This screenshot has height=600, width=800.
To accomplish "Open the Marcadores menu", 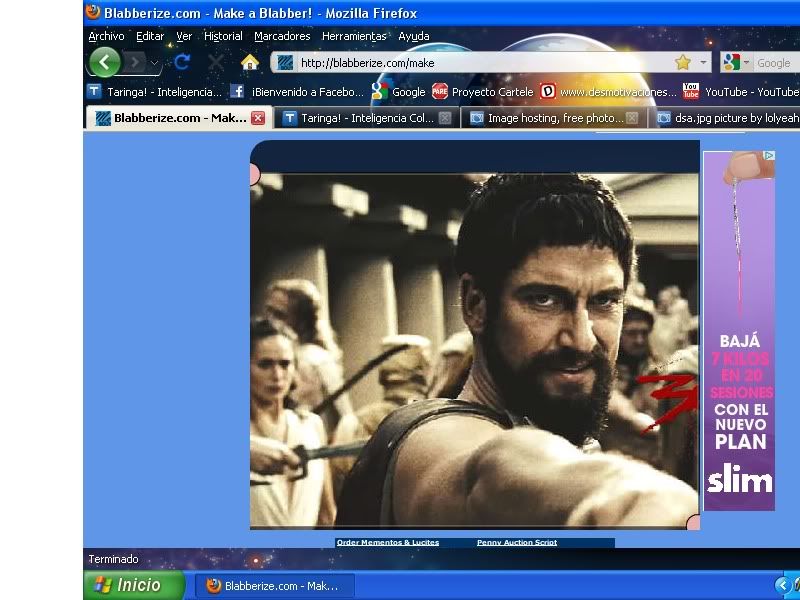I will click(282, 36).
